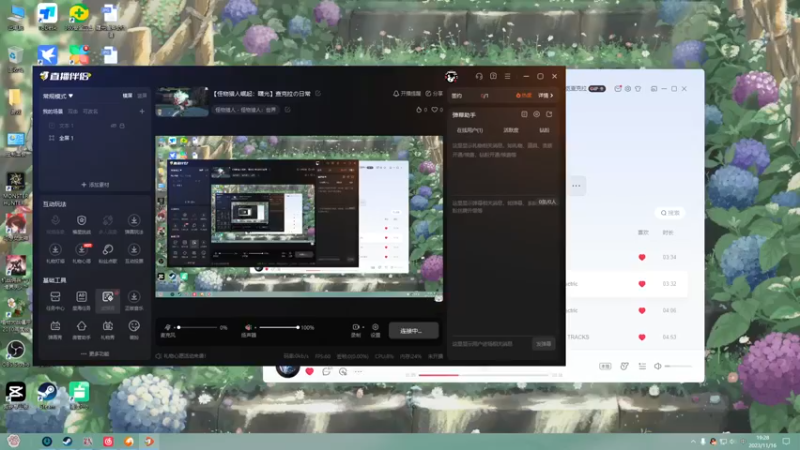Open 礼物心愿 icon with NEW badge
The height and width of the screenshot is (450, 800).
pyautogui.click(x=81, y=253)
